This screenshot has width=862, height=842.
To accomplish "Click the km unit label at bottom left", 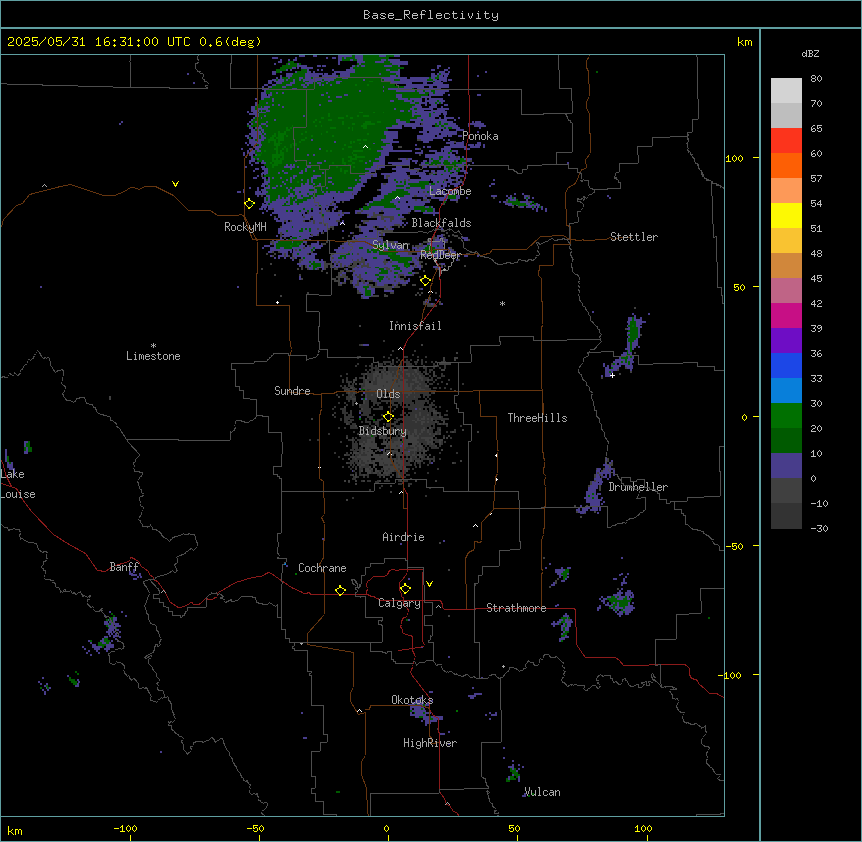I will point(15,831).
